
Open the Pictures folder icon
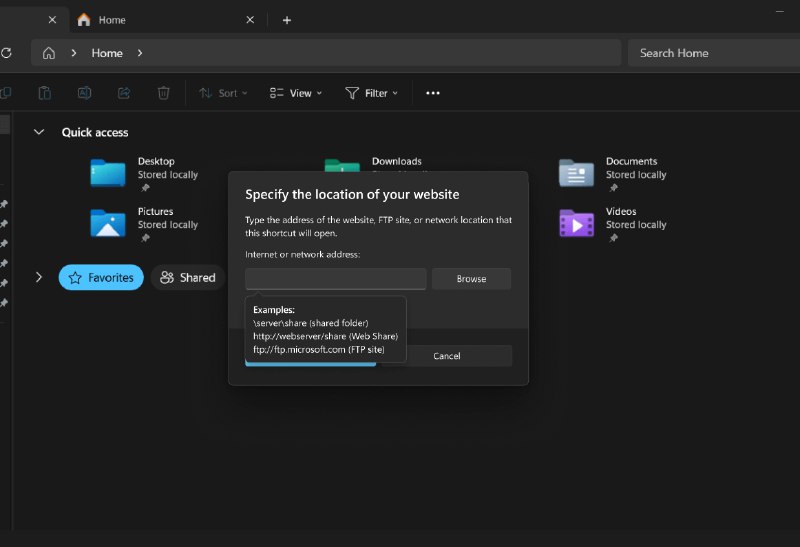(x=108, y=223)
